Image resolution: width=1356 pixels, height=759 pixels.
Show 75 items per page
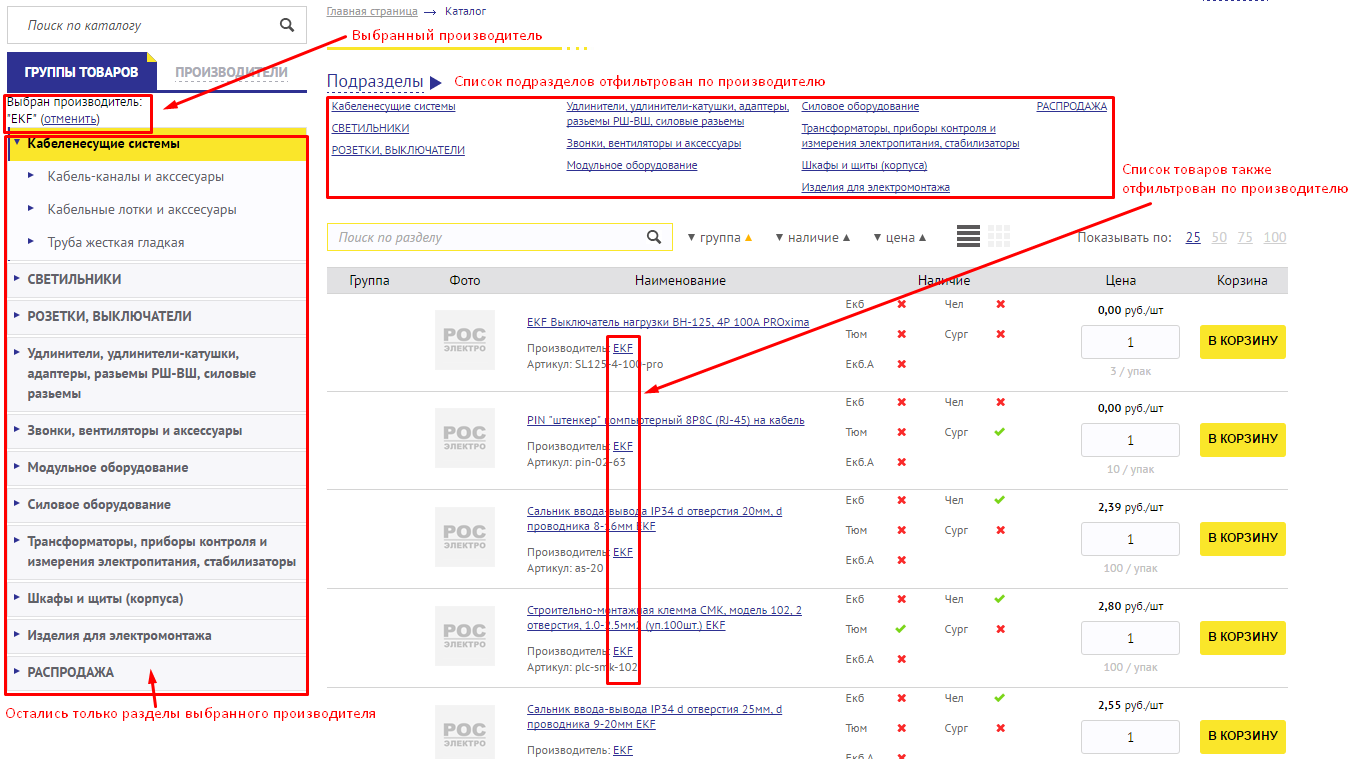[x=1245, y=237]
